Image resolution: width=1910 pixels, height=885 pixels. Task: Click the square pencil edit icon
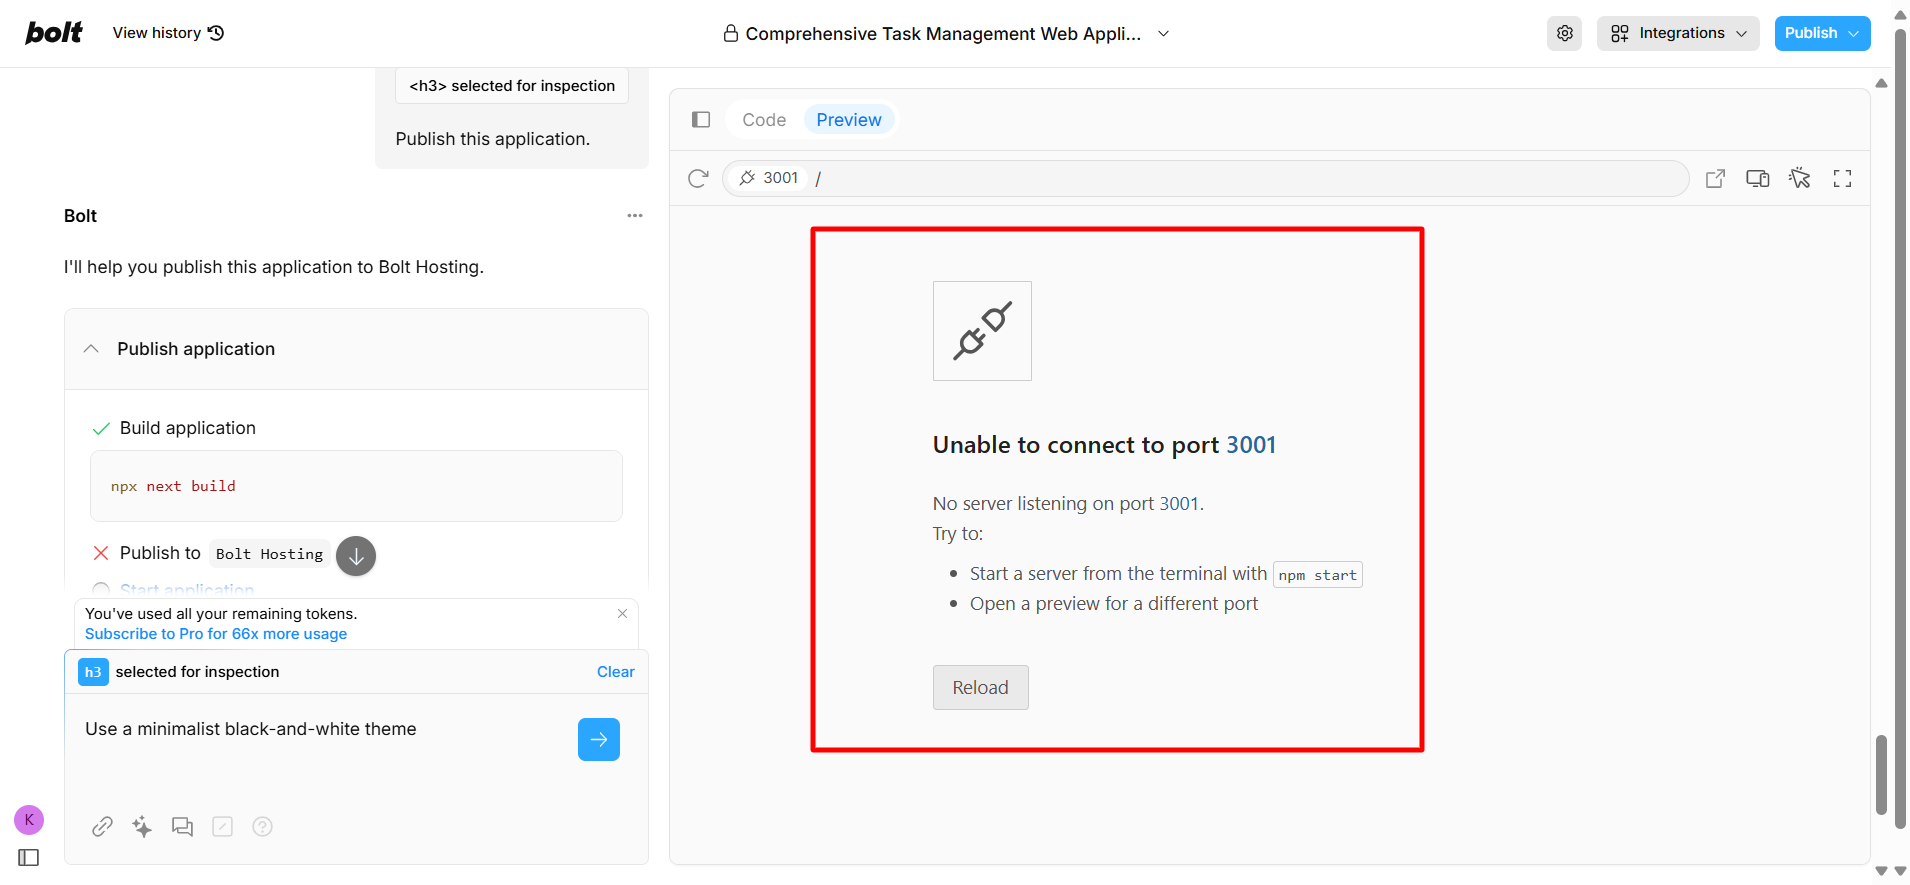coord(222,827)
